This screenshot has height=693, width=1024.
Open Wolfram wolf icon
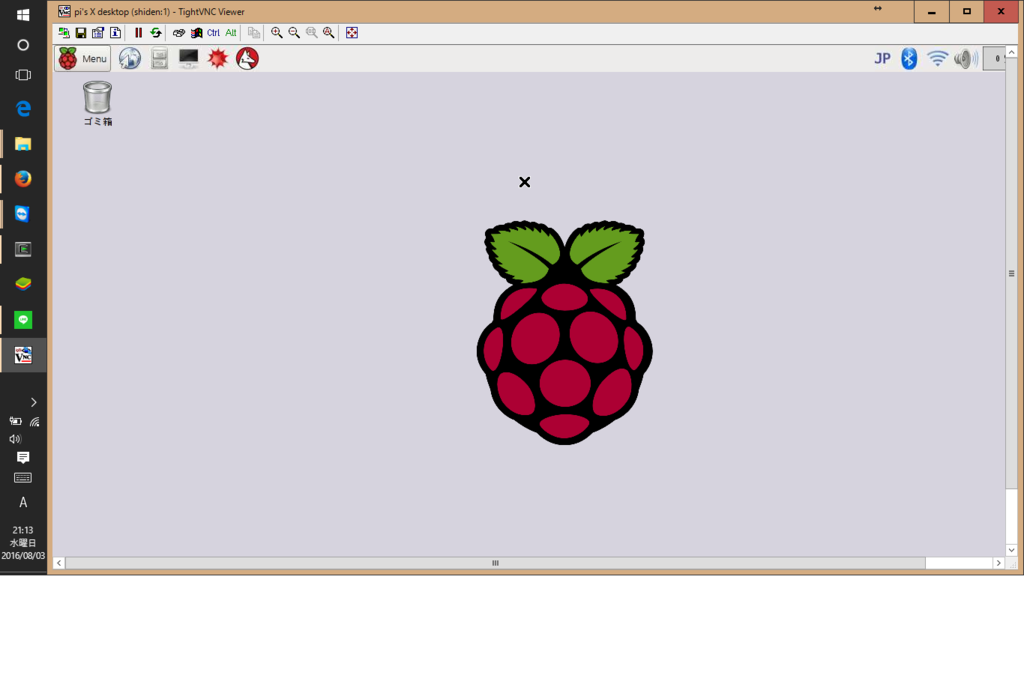tap(247, 59)
